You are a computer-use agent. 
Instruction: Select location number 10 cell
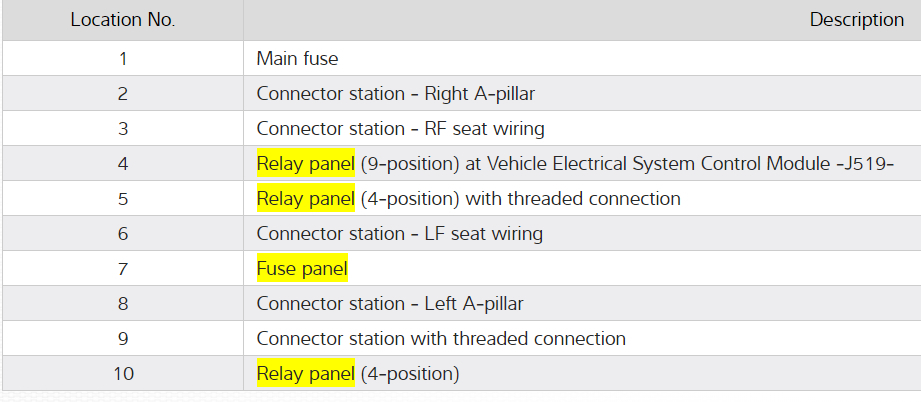coord(123,374)
